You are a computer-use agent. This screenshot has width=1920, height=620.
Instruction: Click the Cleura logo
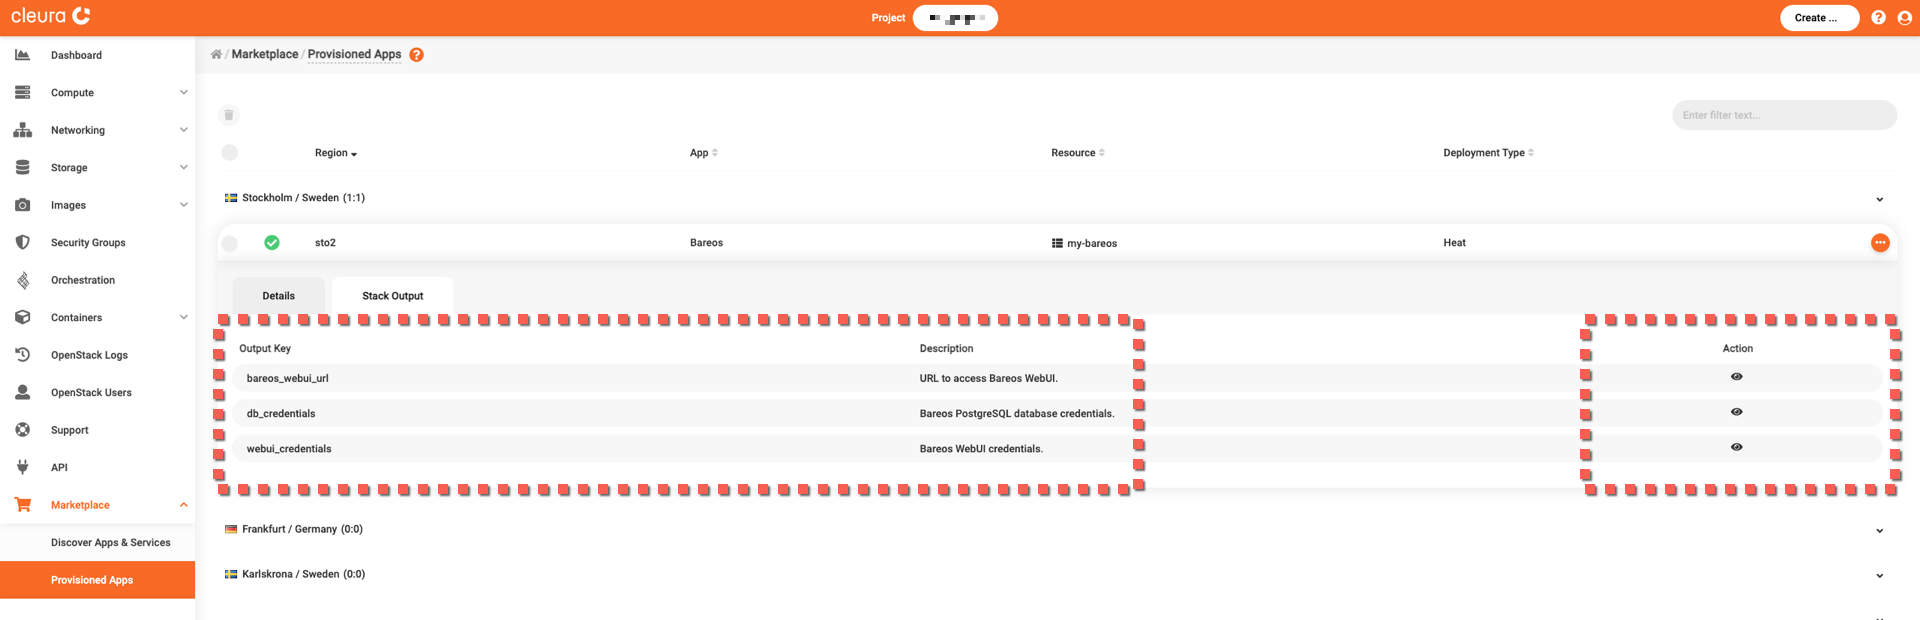(x=51, y=16)
